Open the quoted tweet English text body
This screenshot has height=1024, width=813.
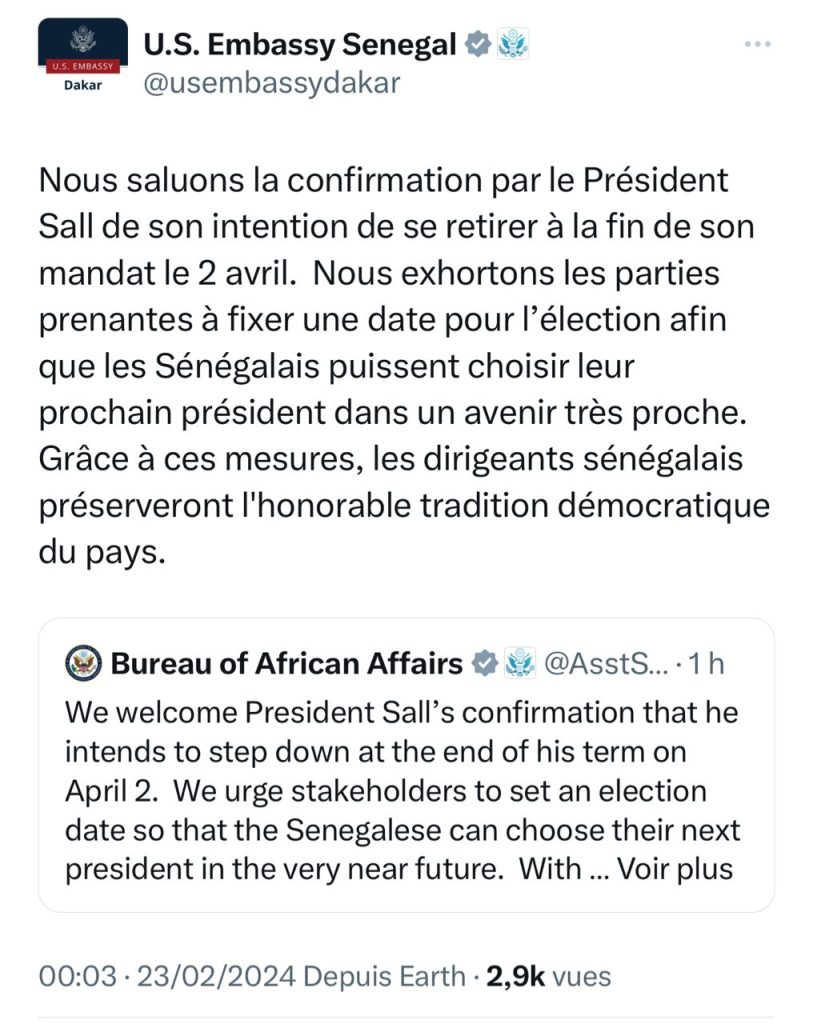click(x=402, y=791)
